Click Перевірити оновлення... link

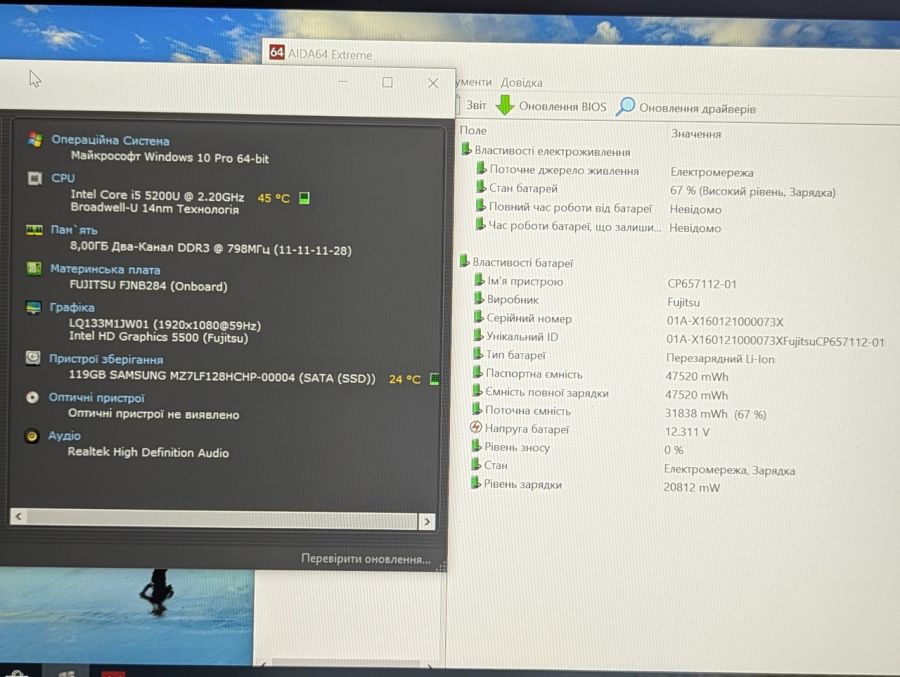366,559
